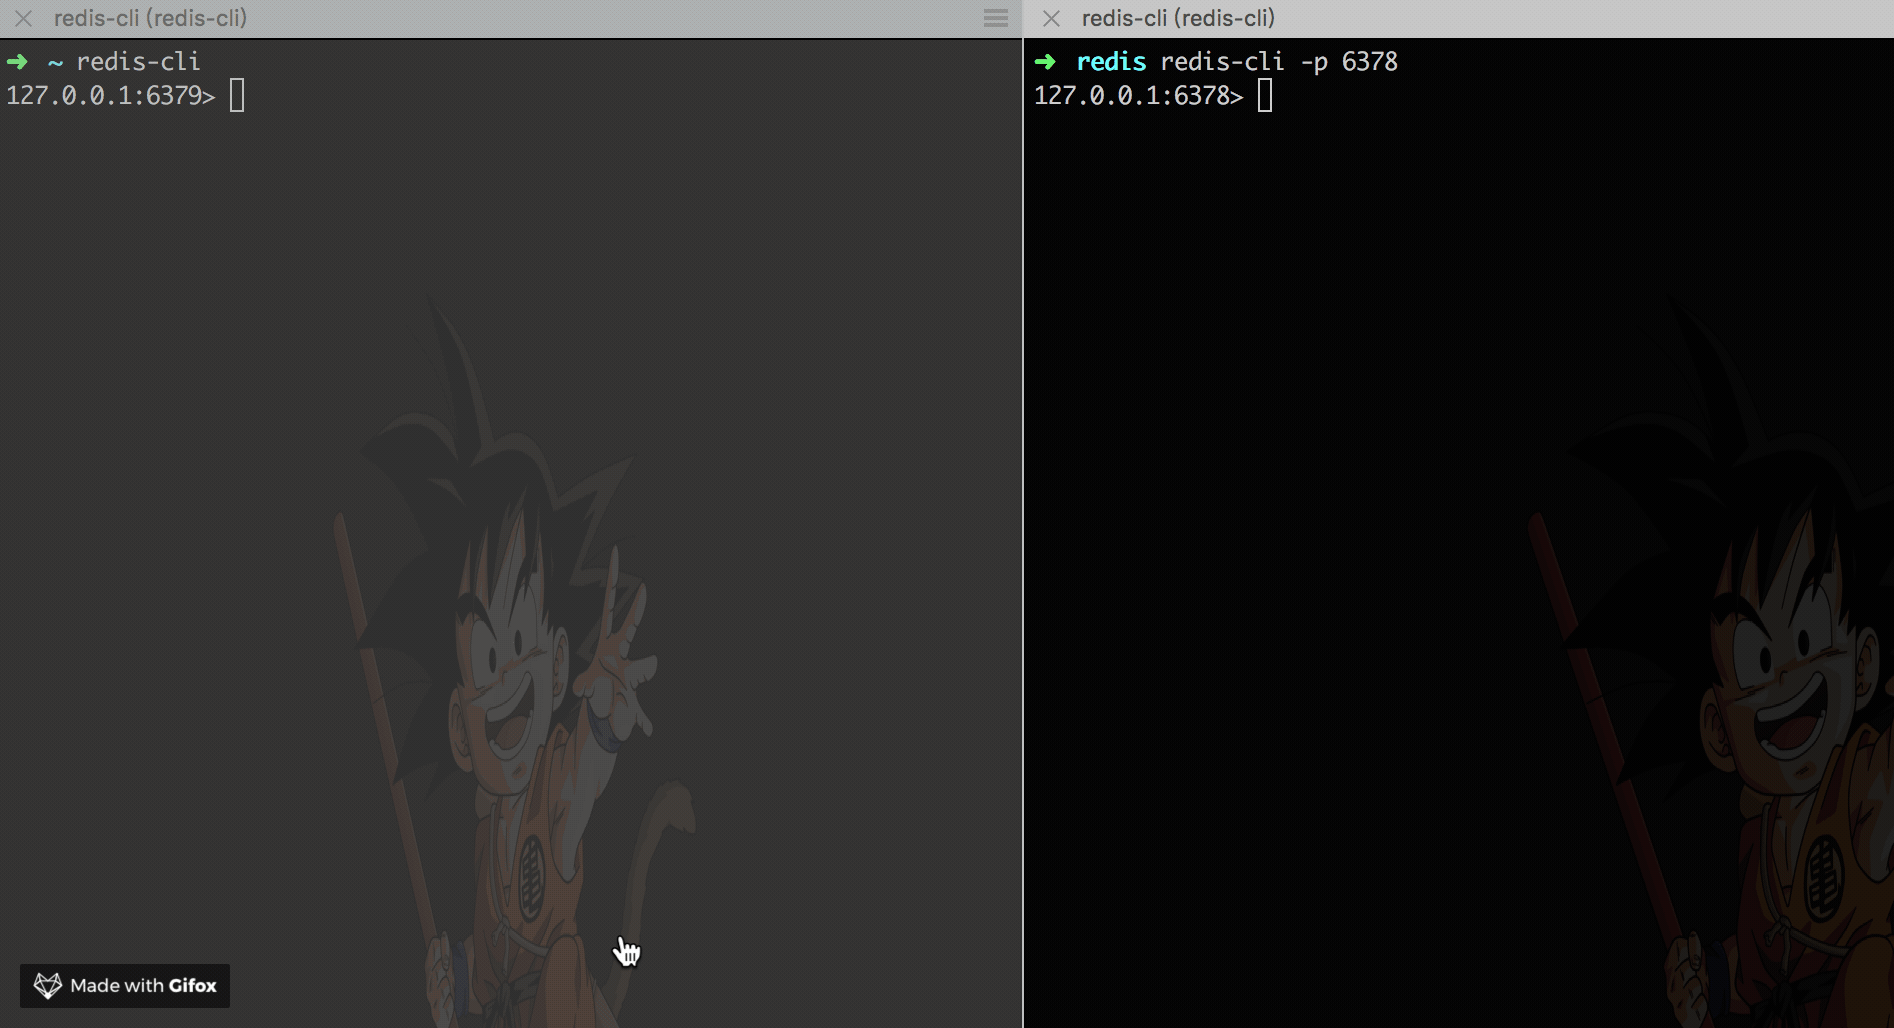
Task: Click the 'redis-cli' command in left pane
Action: [138, 62]
